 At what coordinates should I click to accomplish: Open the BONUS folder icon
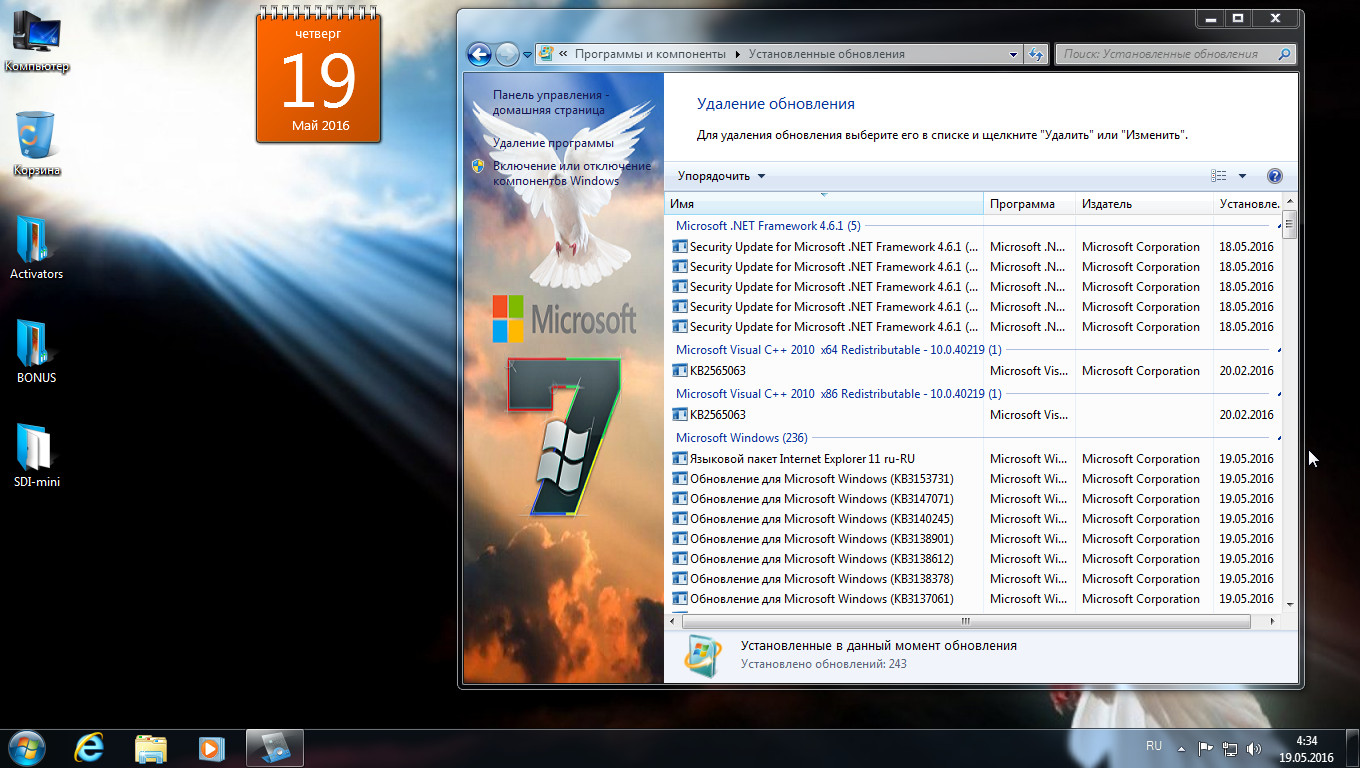click(37, 352)
